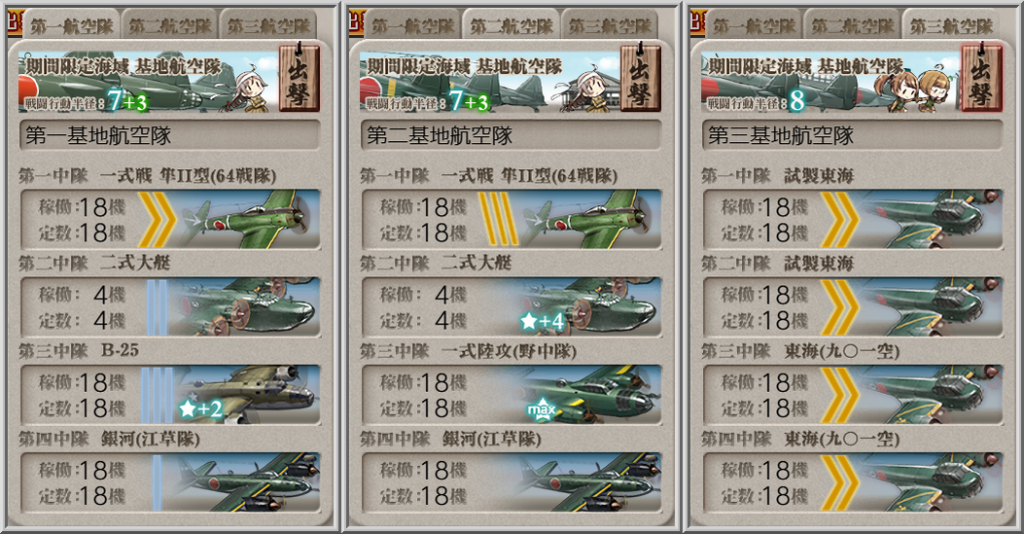Toggle 出撃 tag on 第一基地航空隊 panel
The width and height of the screenshot is (1024, 534).
pos(299,77)
